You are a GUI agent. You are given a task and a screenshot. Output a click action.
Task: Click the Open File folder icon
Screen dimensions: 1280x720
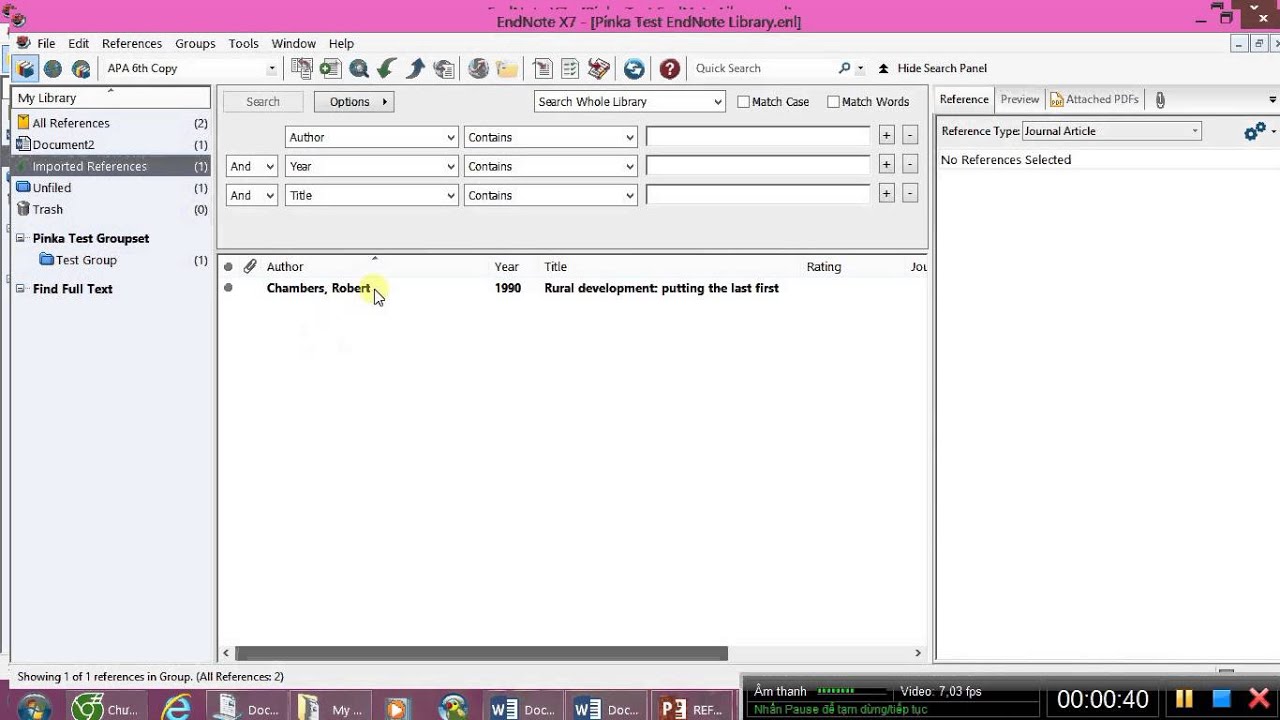(x=507, y=68)
